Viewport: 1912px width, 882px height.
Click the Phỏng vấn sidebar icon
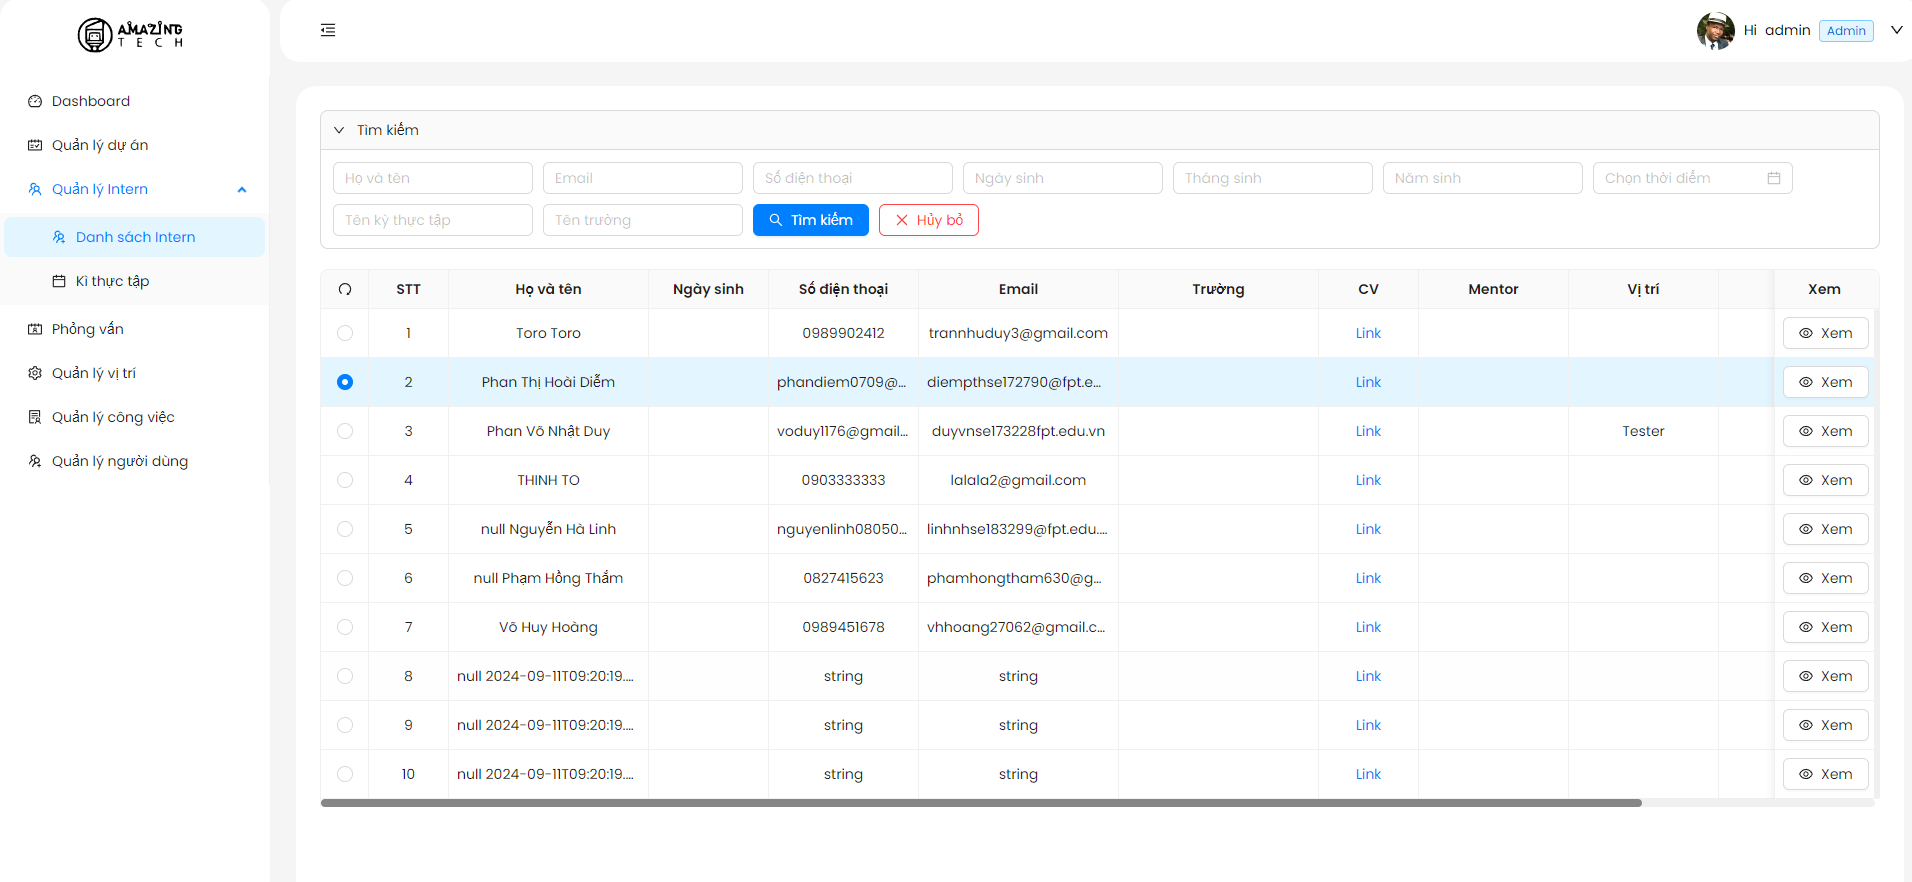(x=35, y=329)
